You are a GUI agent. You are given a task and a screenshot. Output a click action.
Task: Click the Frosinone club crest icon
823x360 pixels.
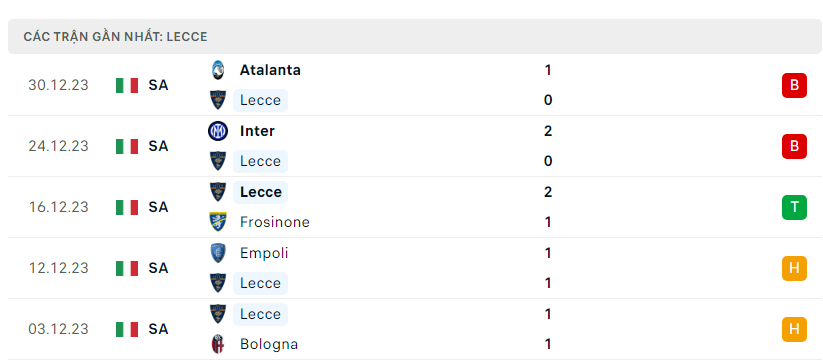tap(217, 222)
